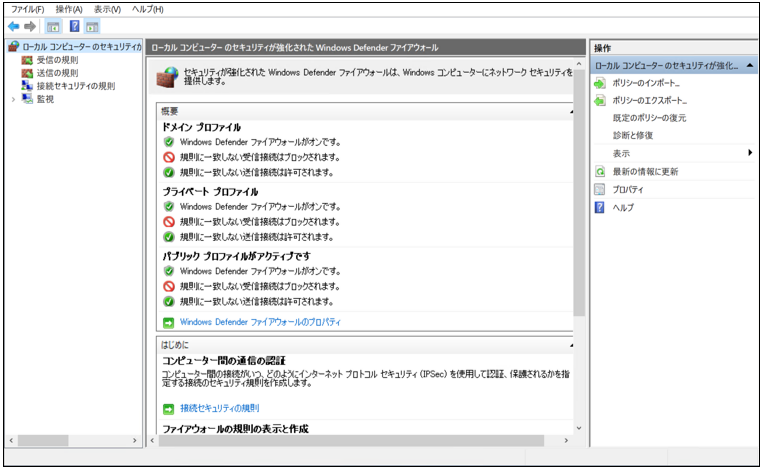Click the root node icon in the tree
The width and height of the screenshot is (762, 469).
click(14, 47)
